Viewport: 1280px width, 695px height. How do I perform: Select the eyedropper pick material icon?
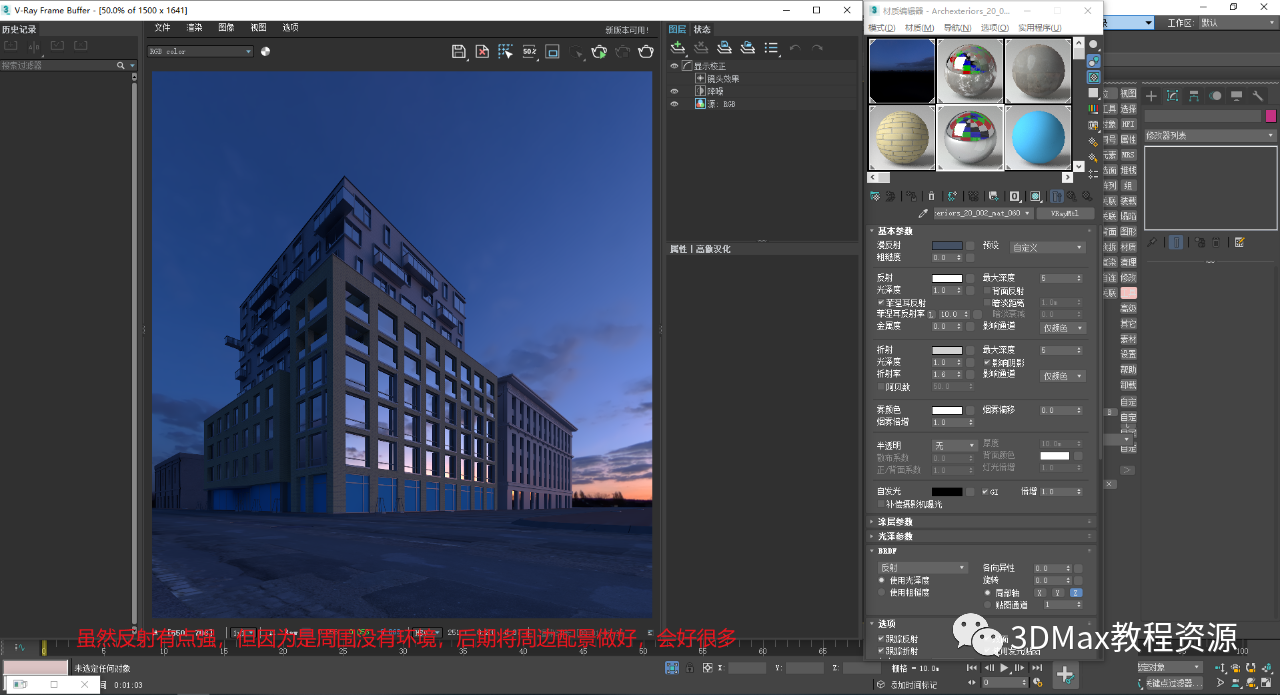pyautogui.click(x=923, y=212)
